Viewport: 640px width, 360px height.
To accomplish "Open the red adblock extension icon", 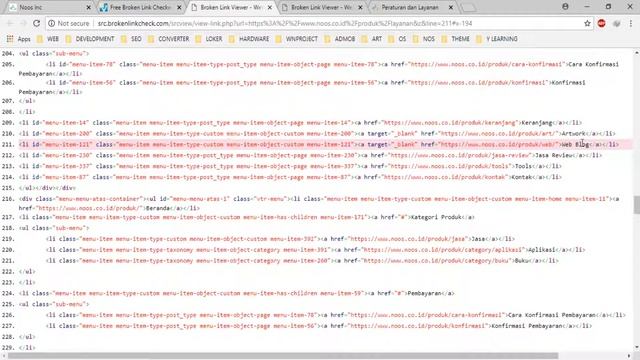I will [601, 23].
